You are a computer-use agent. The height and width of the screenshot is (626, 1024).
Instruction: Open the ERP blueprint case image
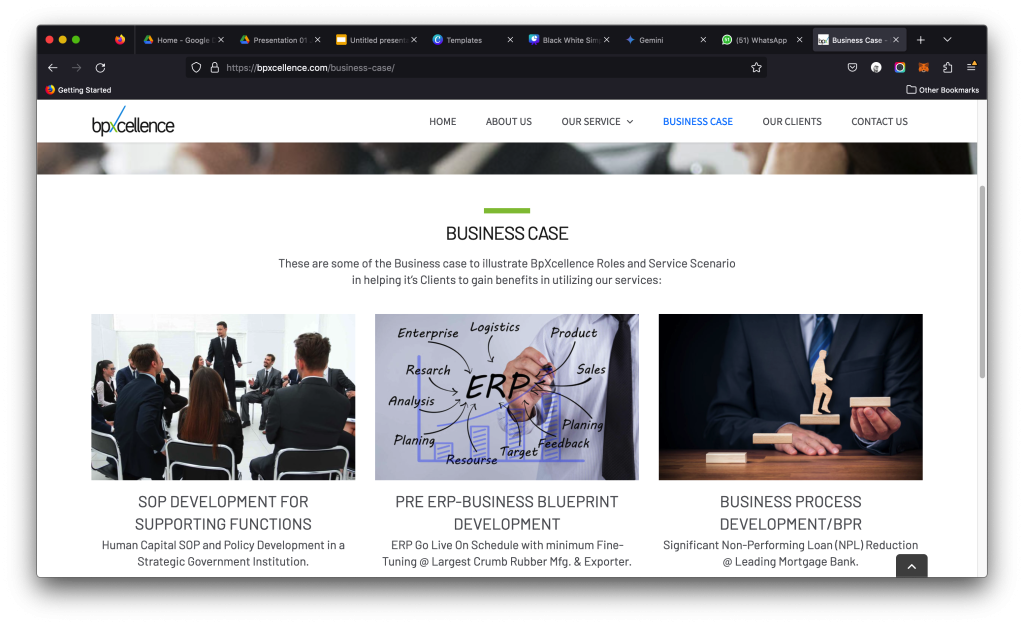(x=507, y=397)
